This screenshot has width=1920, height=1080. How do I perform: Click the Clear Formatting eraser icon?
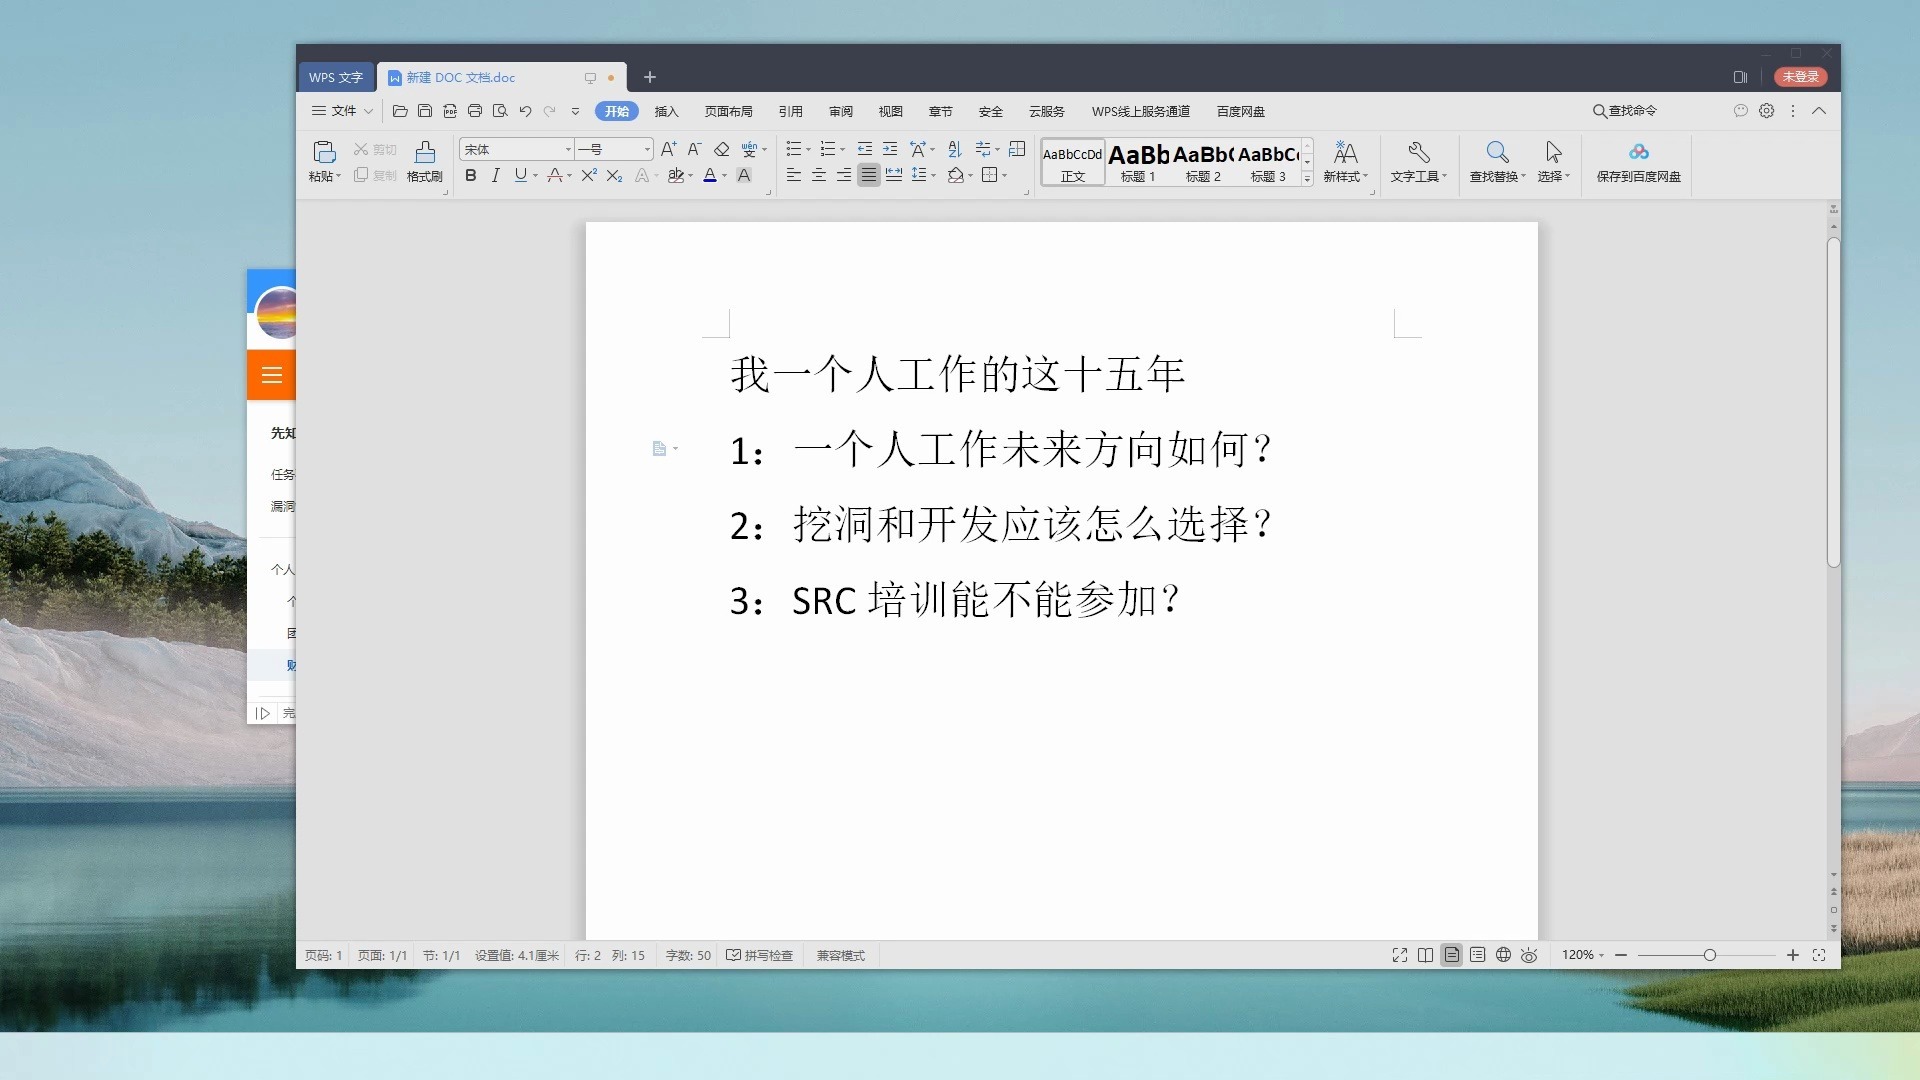[721, 149]
